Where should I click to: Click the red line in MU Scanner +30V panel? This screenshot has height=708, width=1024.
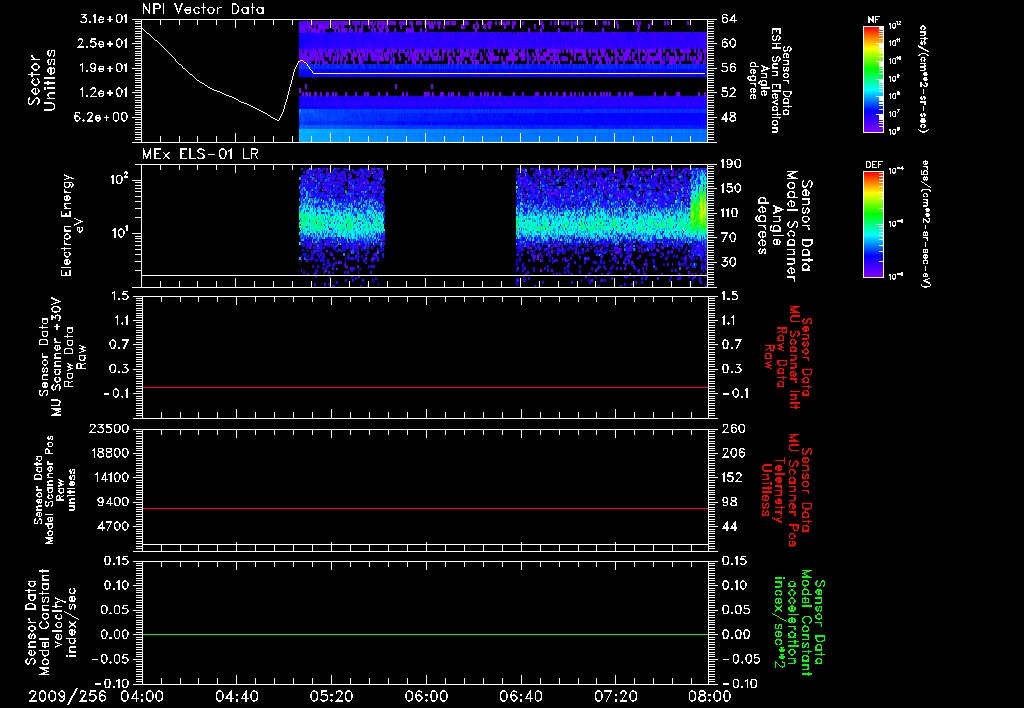tap(424, 387)
